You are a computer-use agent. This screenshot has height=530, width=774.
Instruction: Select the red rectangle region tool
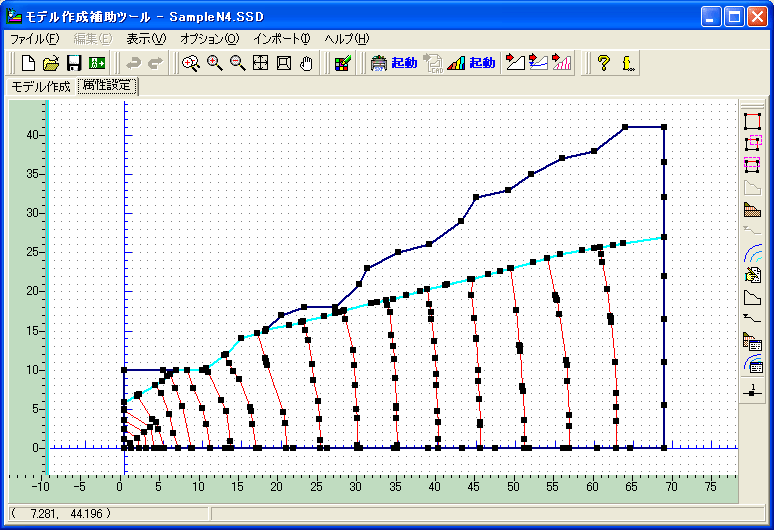pos(752,121)
